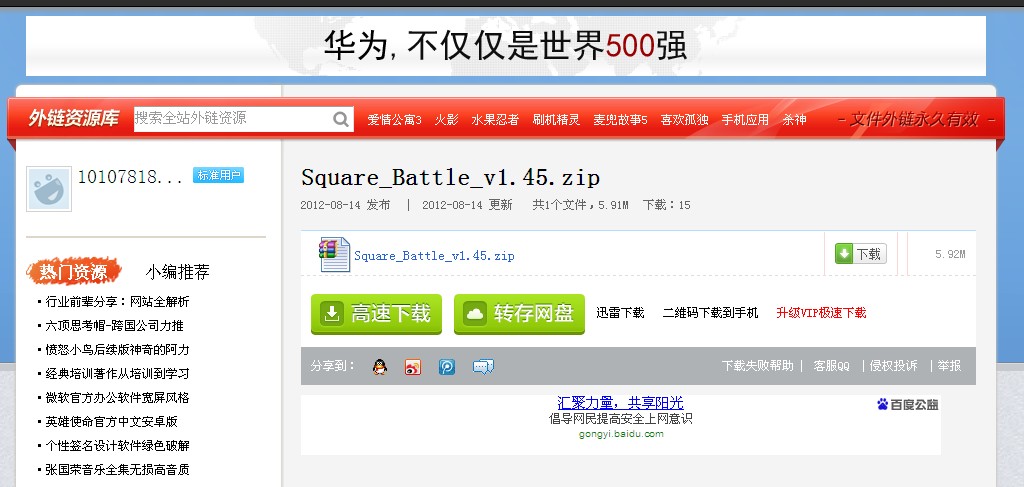Open 个性签名设计软件绿色破解 link
The width and height of the screenshot is (1024, 487).
coord(118,446)
